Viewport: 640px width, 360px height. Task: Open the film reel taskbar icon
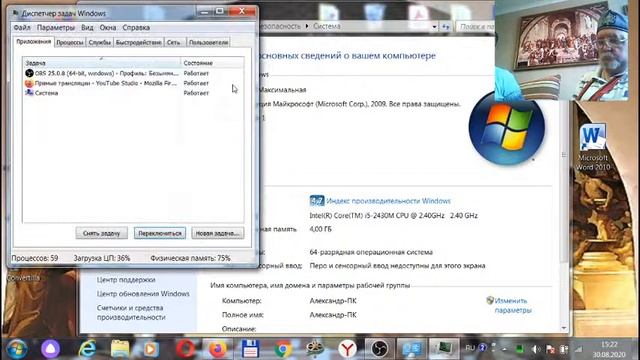(315, 349)
